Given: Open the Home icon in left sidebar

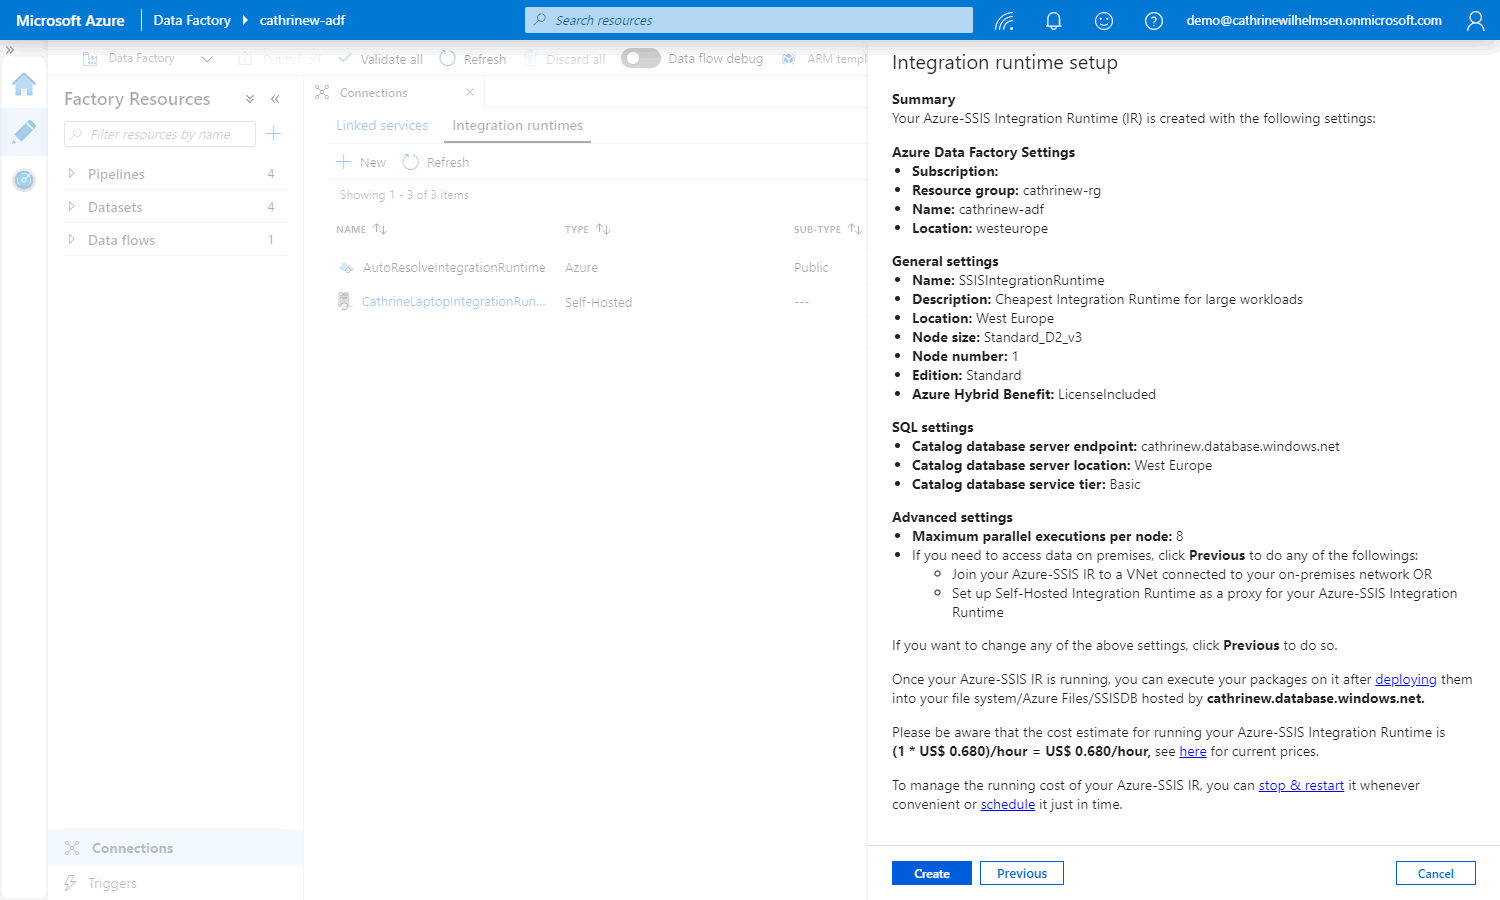Looking at the screenshot, I should click(24, 85).
